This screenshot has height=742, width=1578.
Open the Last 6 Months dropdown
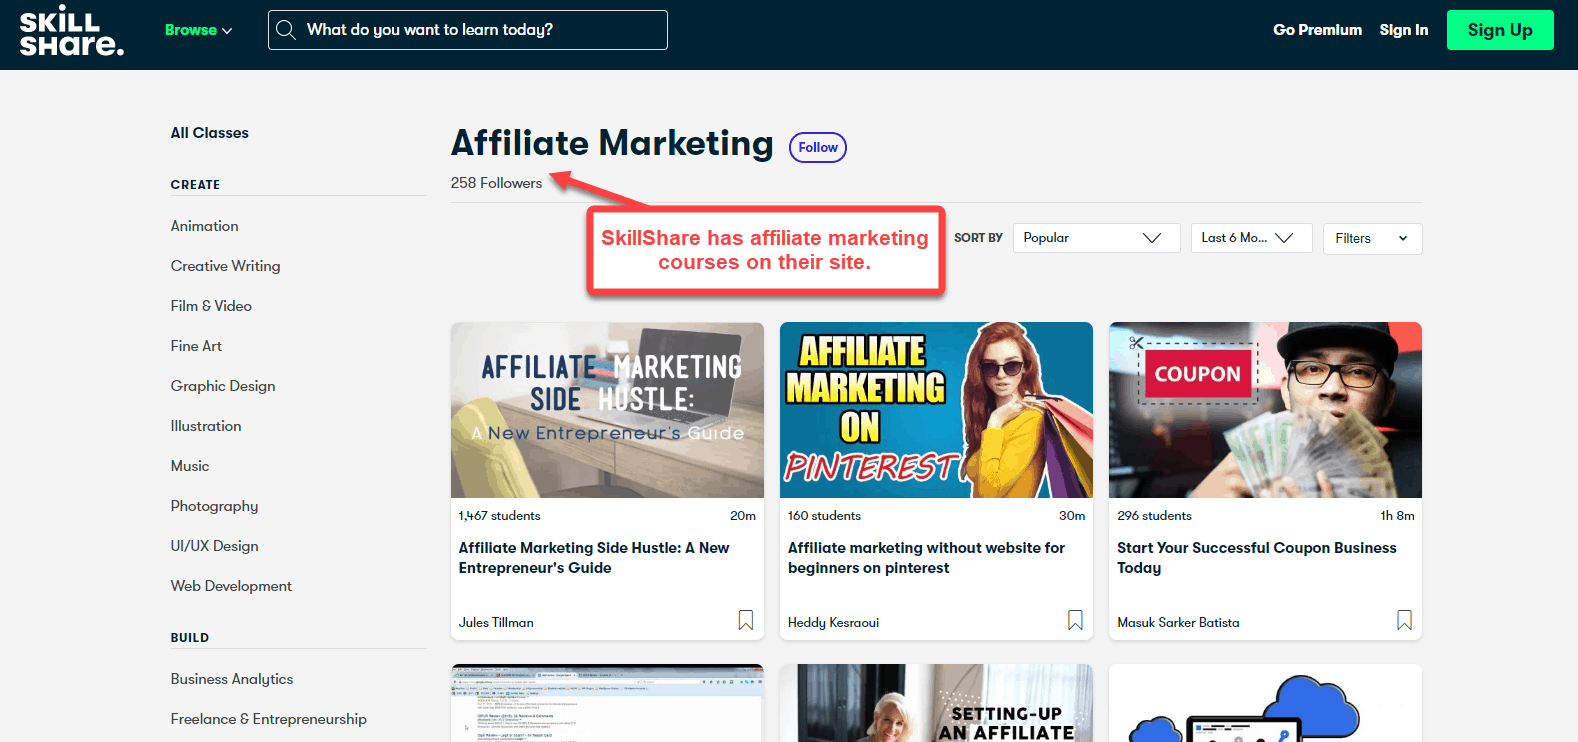pos(1251,238)
